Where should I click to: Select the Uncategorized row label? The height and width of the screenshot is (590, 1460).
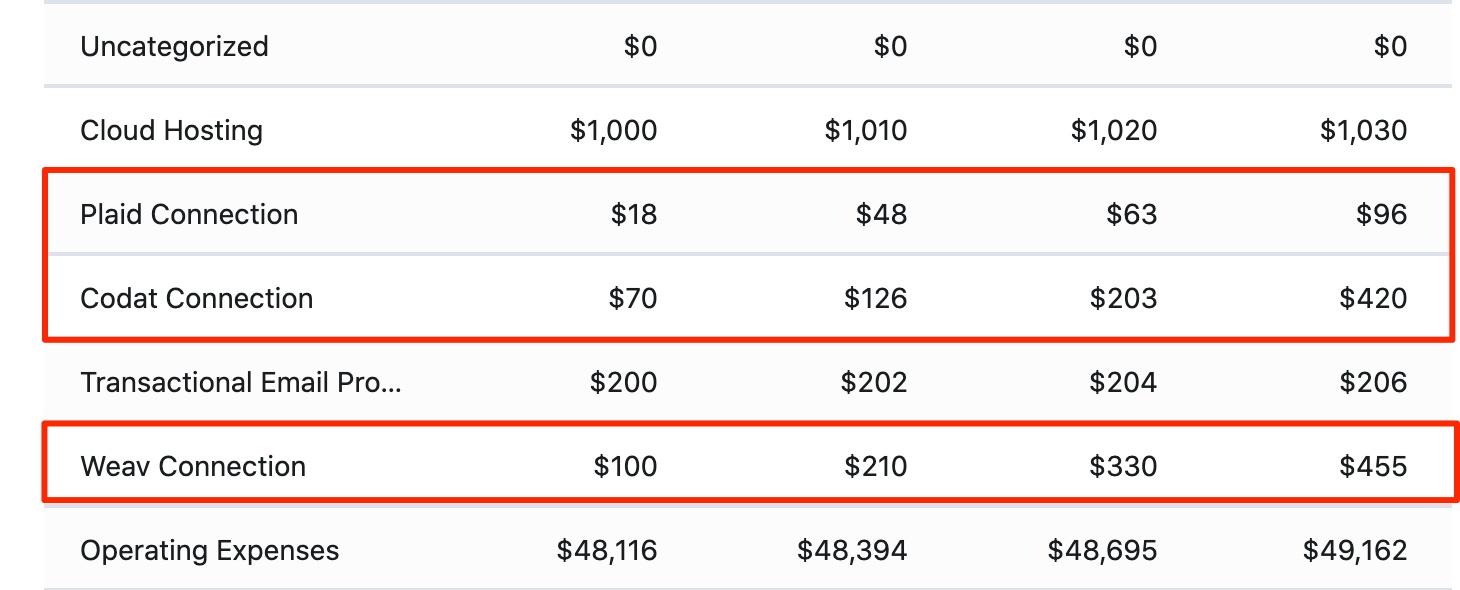174,47
